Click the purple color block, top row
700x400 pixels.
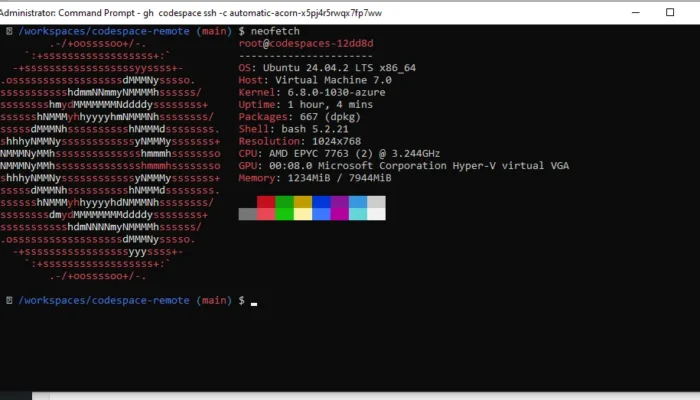pos(339,202)
